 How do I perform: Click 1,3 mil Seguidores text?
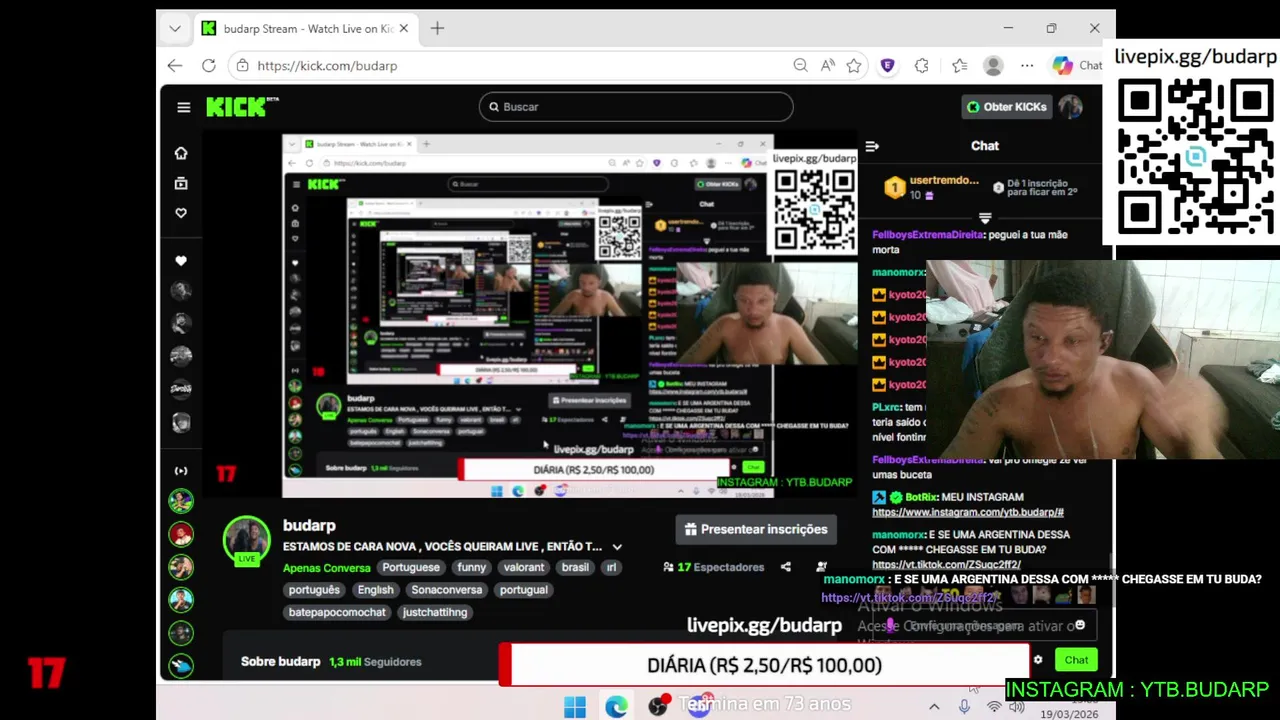click(x=375, y=662)
